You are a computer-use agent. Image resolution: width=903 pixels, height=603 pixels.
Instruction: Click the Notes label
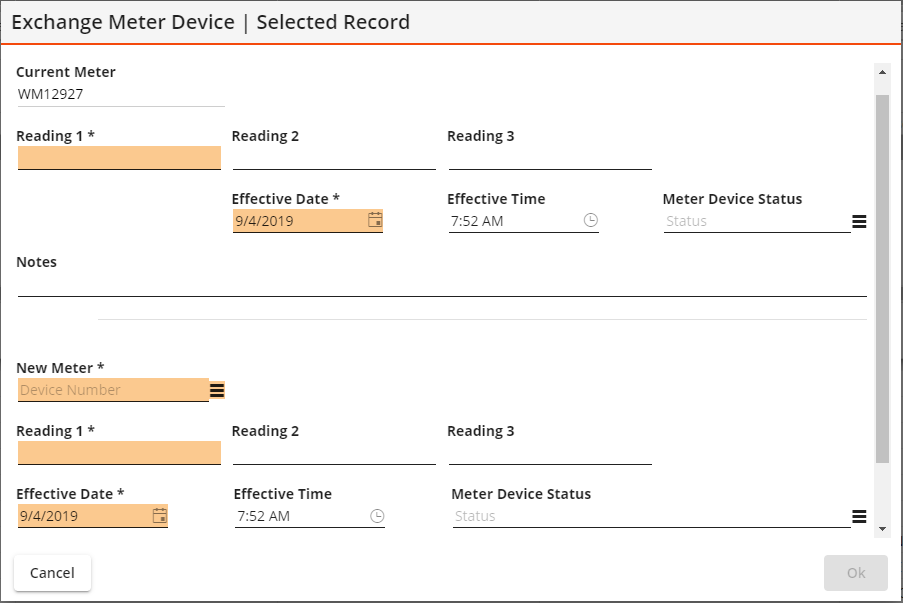[x=36, y=262]
